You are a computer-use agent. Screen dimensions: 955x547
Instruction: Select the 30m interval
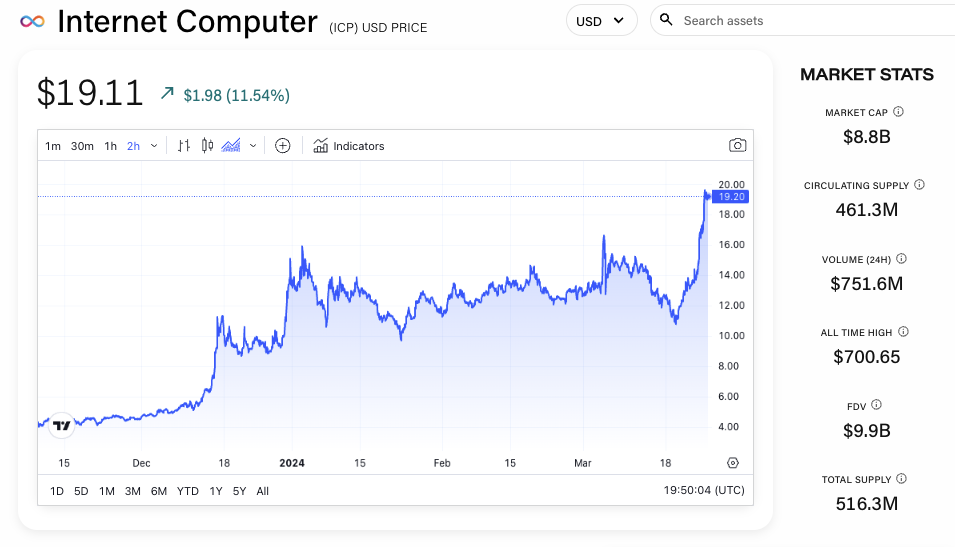(82, 146)
